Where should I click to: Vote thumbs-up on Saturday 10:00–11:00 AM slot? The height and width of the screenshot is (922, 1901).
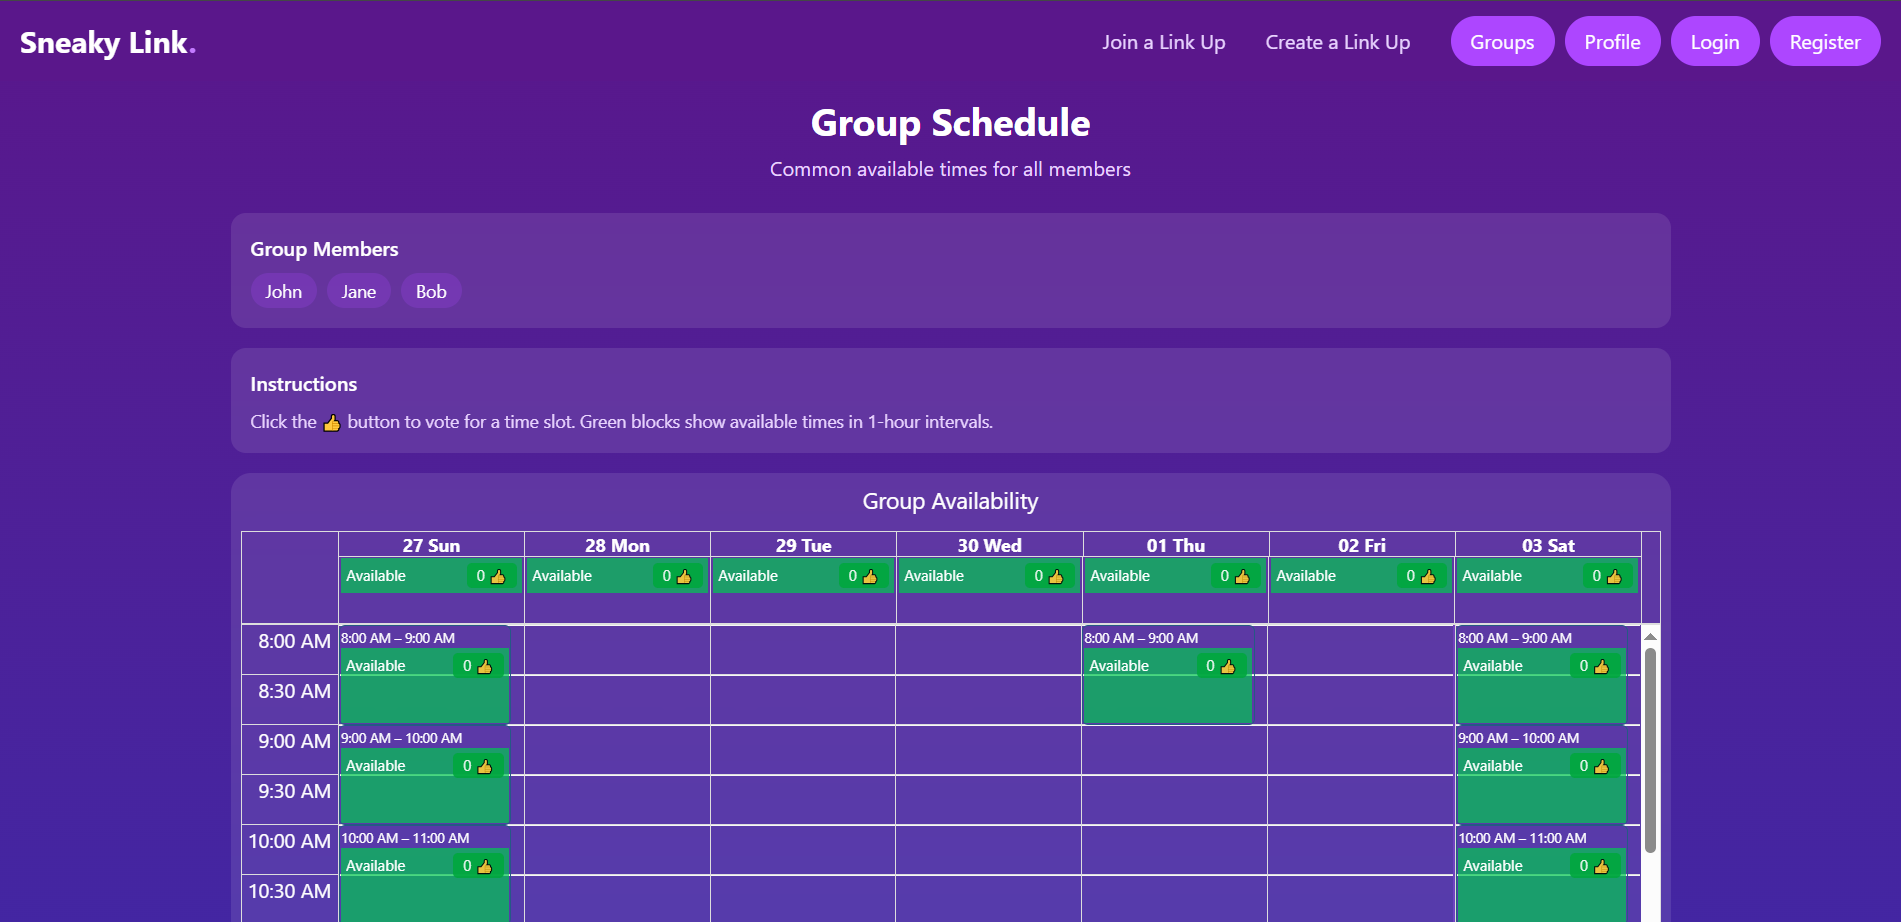click(1594, 866)
